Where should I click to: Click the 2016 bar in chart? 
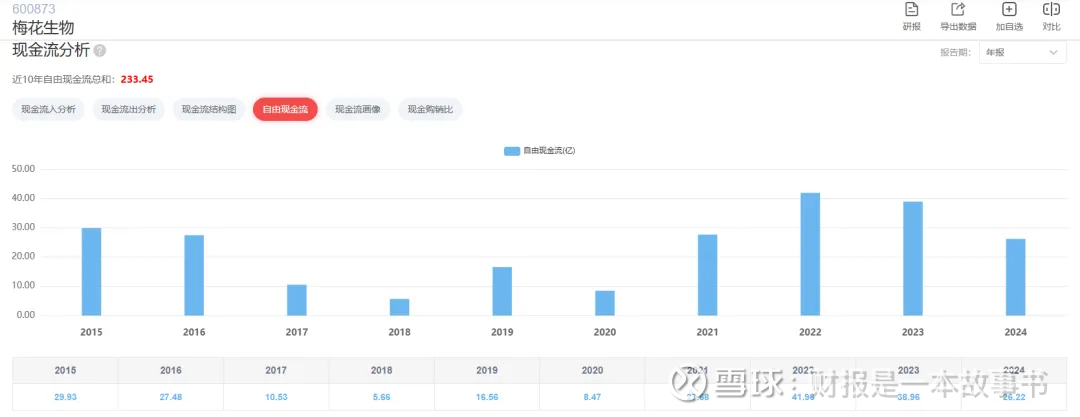(x=194, y=275)
